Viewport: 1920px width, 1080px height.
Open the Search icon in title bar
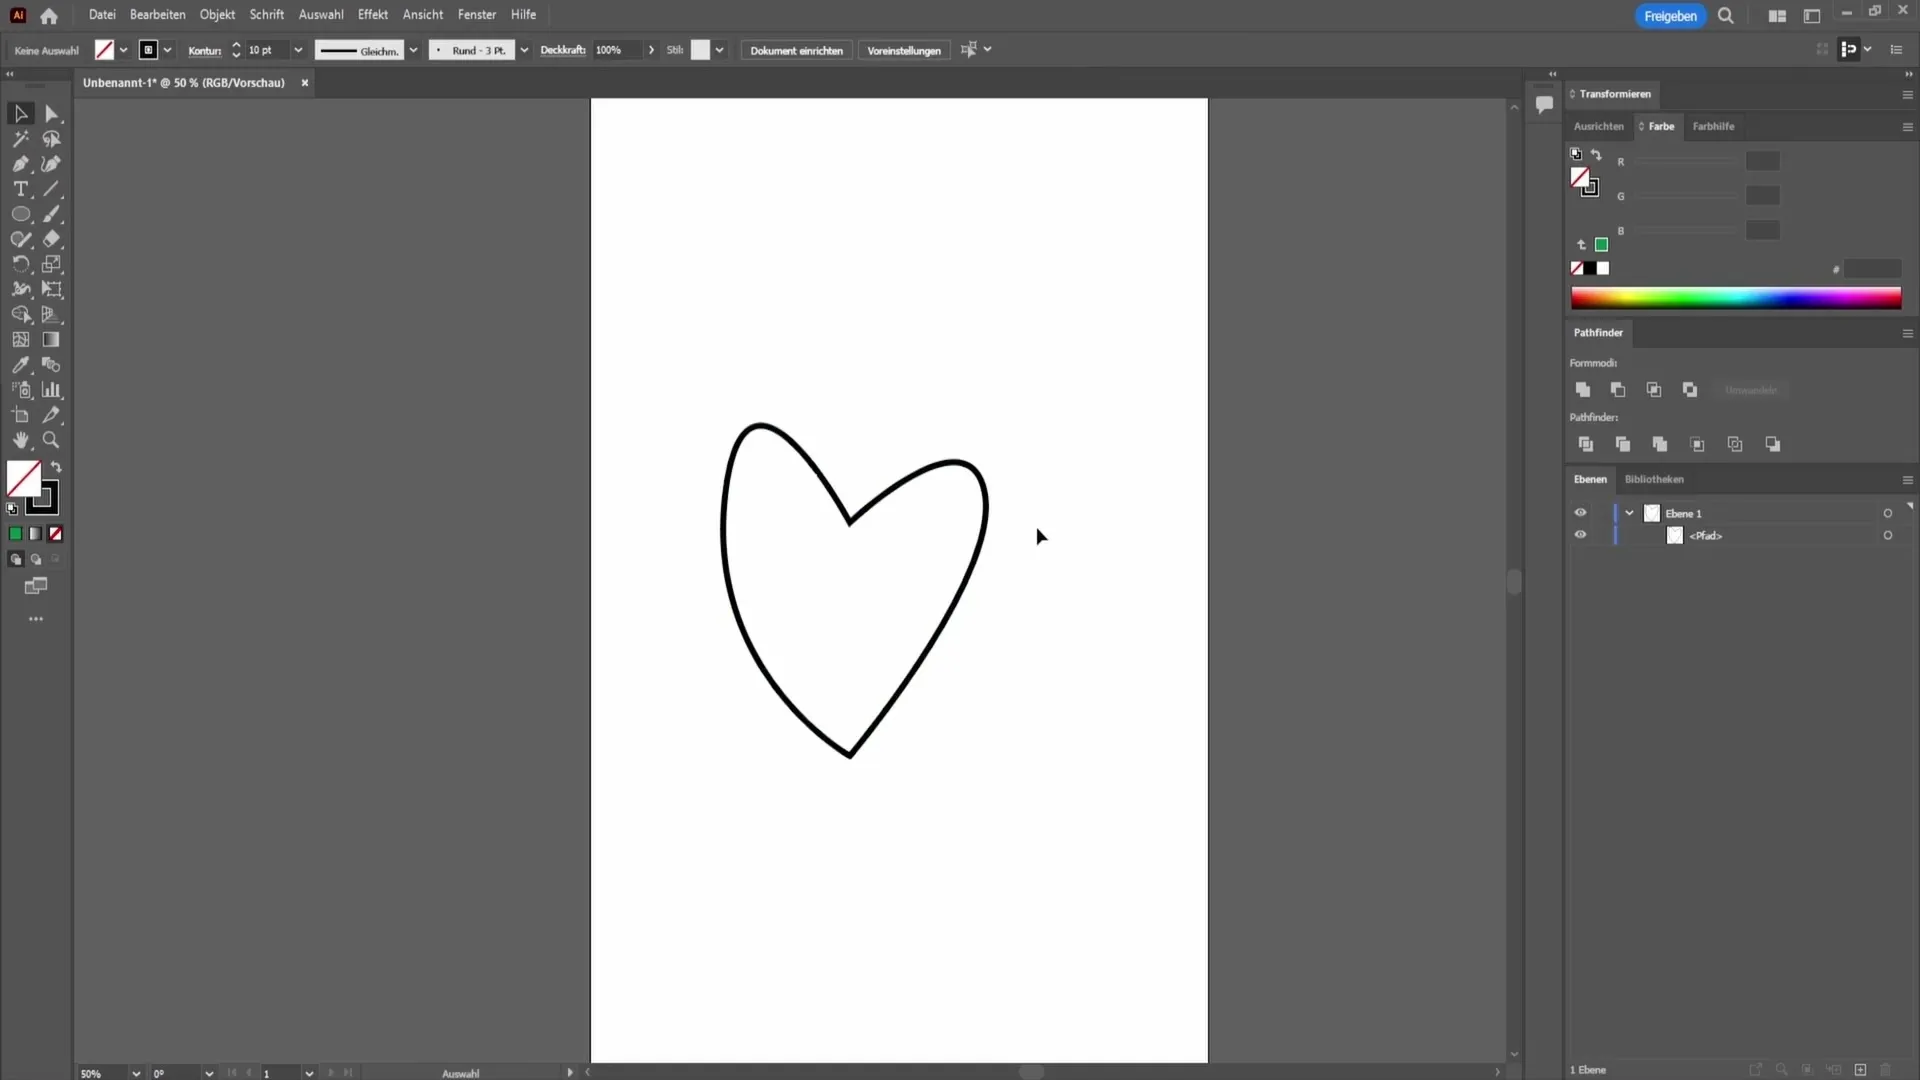pos(1726,16)
